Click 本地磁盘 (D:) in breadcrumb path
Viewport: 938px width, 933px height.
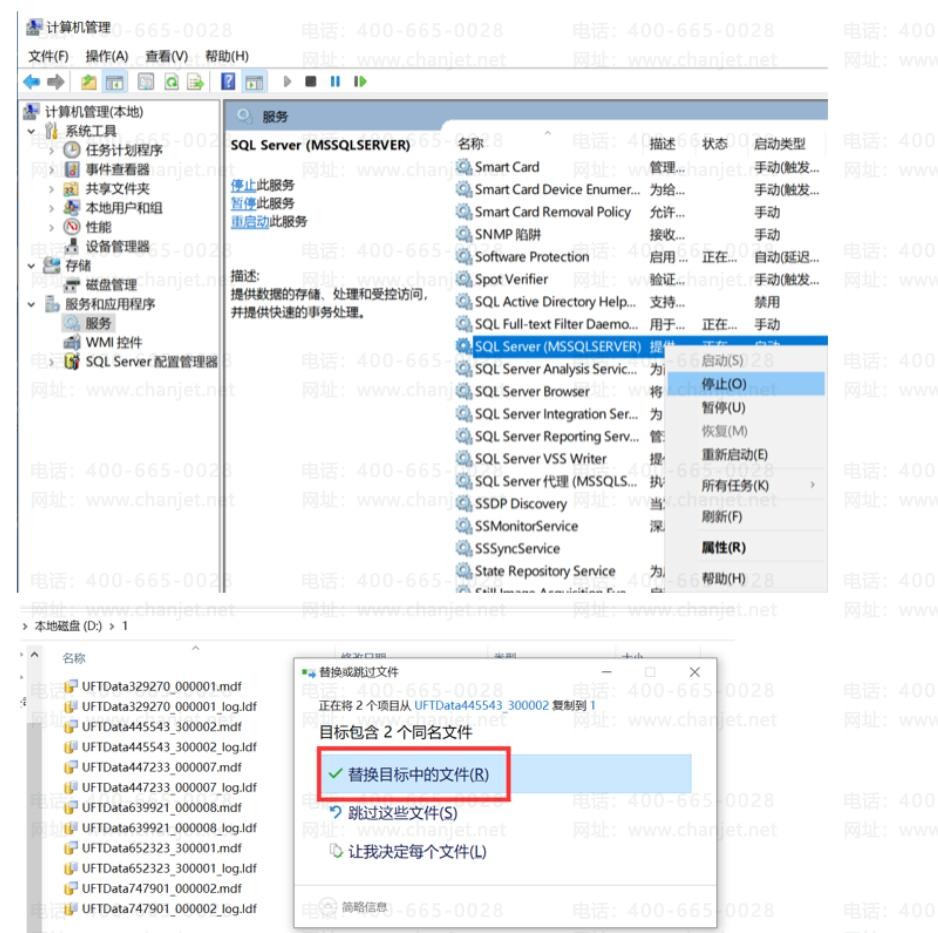click(68, 626)
